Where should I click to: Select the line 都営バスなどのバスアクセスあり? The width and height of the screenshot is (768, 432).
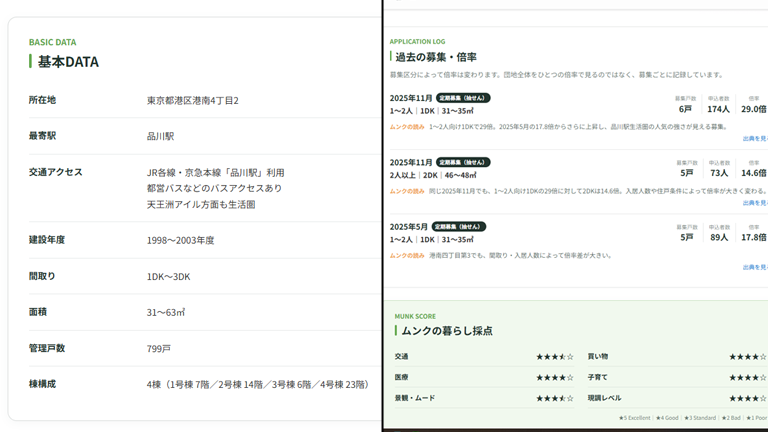pyautogui.click(x=214, y=189)
